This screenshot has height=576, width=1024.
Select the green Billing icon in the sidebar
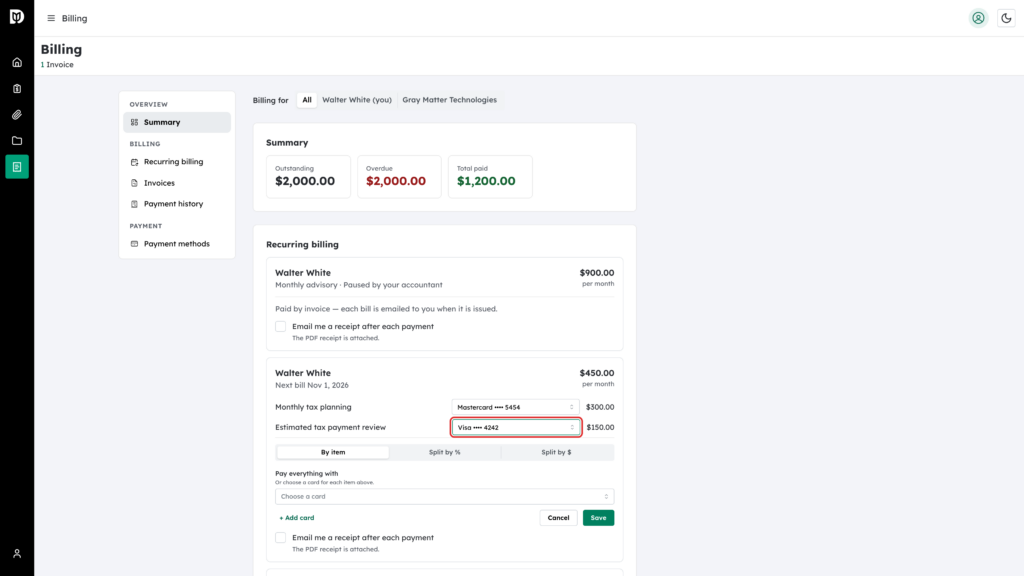pyautogui.click(x=17, y=167)
